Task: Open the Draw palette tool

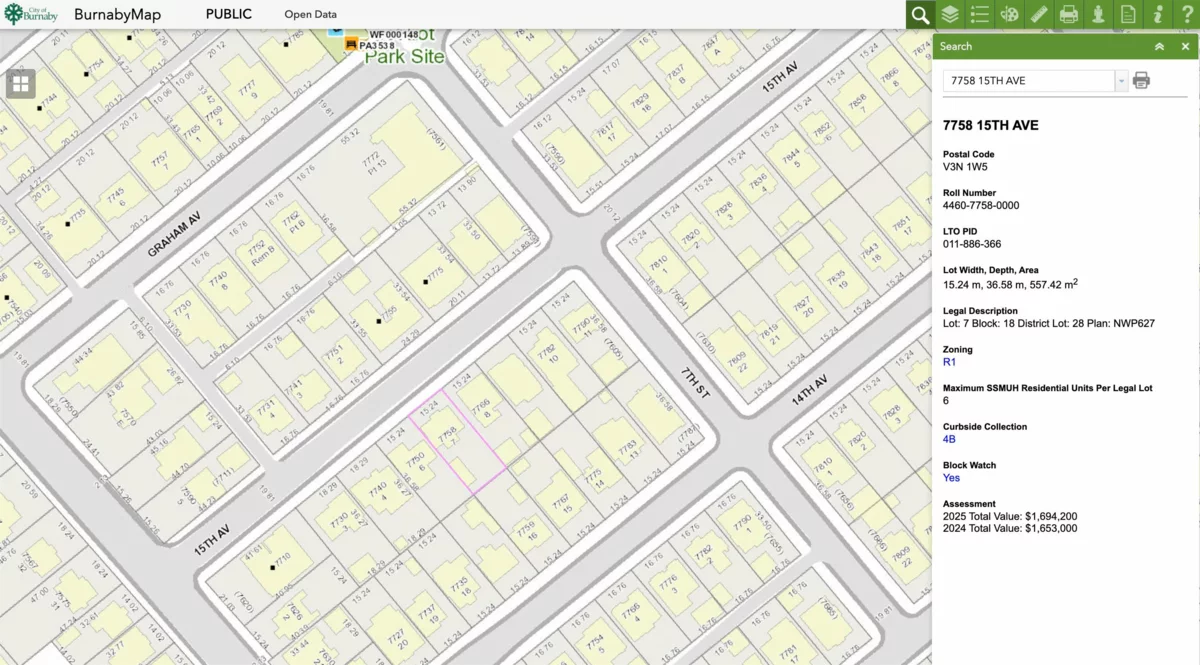Action: [x=1010, y=15]
